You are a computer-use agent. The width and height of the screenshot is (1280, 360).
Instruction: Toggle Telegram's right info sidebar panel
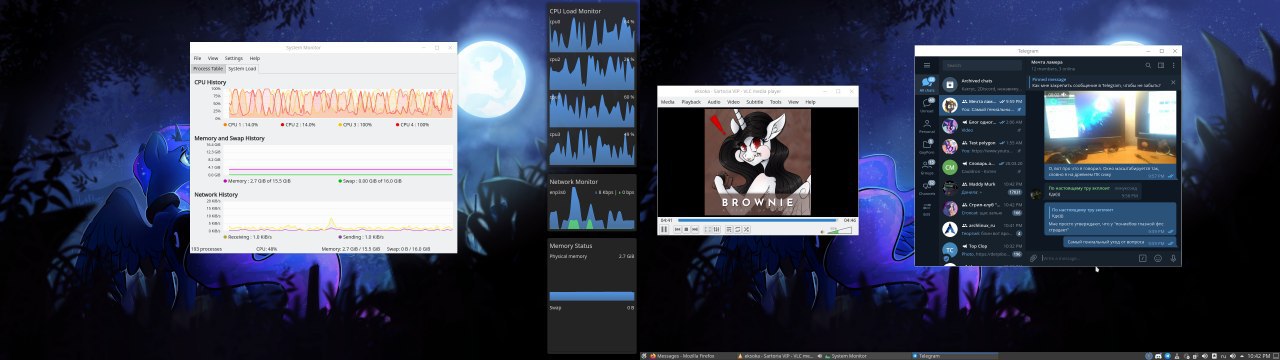click(1161, 65)
